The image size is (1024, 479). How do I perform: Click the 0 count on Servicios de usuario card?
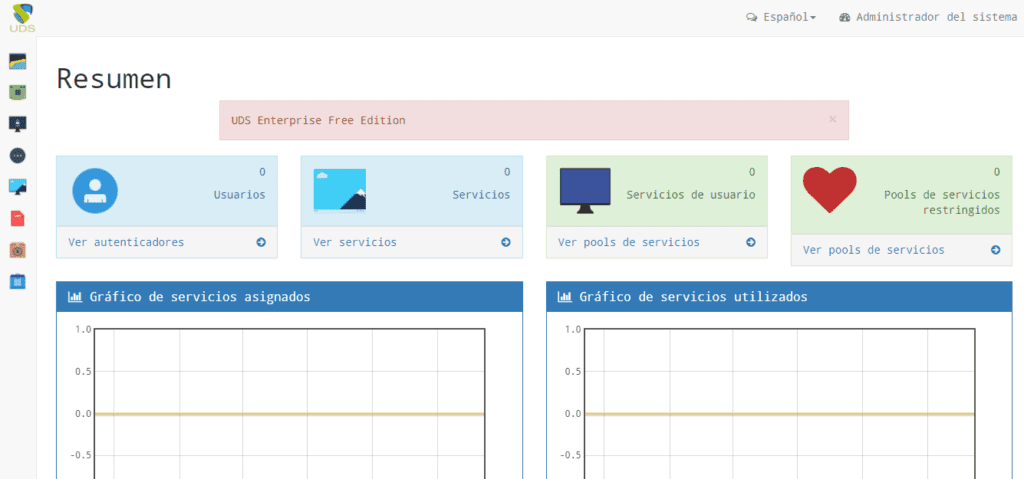752,173
